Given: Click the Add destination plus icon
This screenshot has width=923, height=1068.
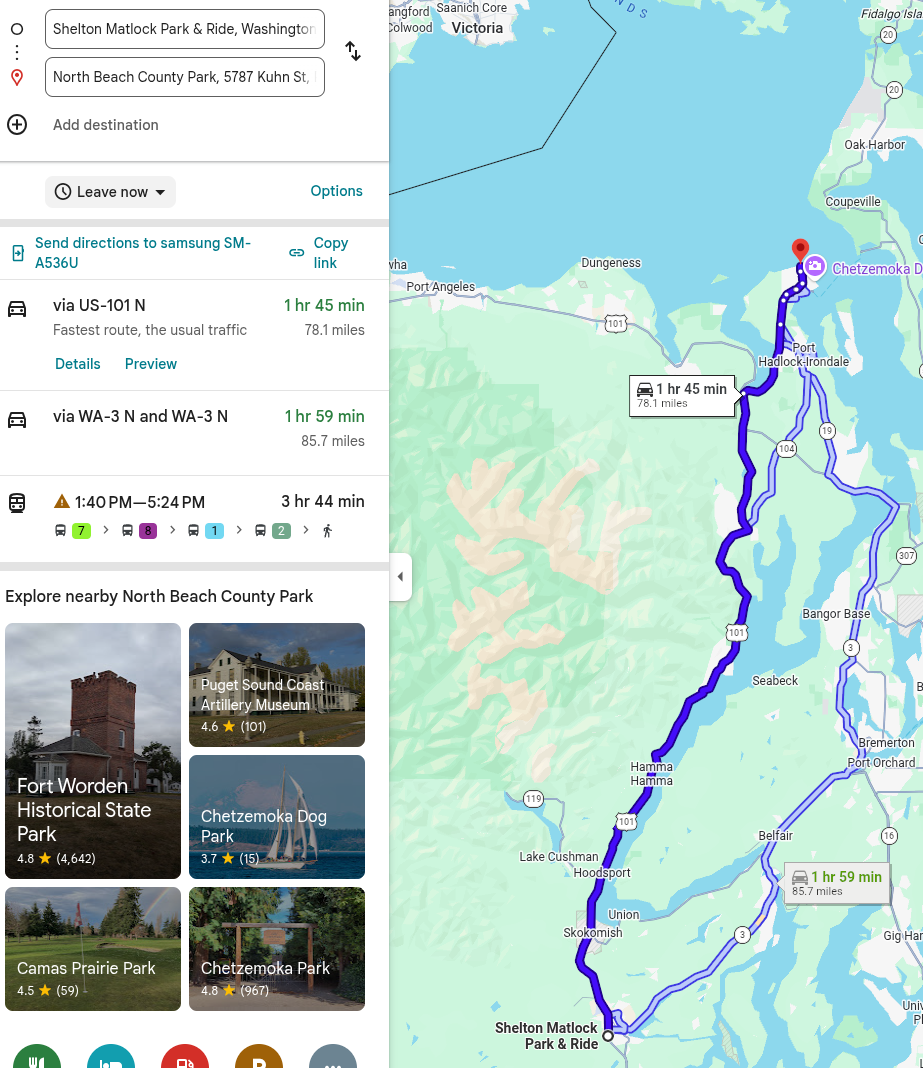Looking at the screenshot, I should (17, 125).
